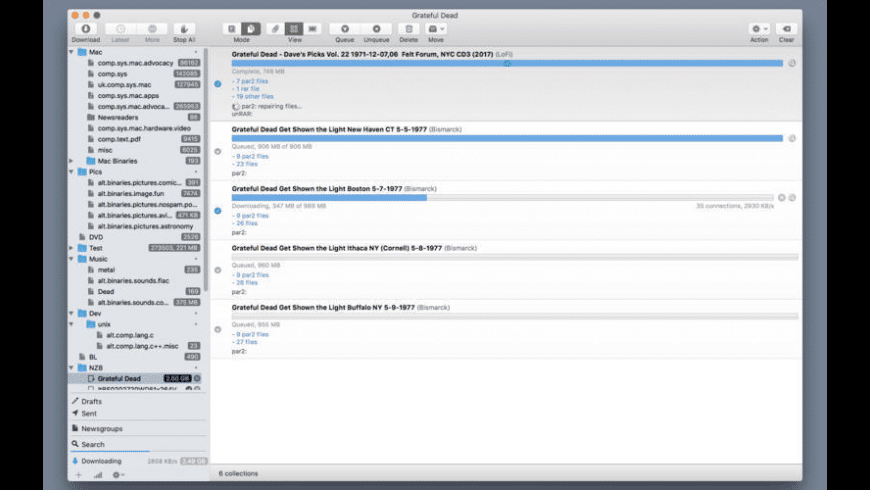The width and height of the screenshot is (870, 490).
Task: Click the clock icon on Boston download row
Action: [x=792, y=198]
